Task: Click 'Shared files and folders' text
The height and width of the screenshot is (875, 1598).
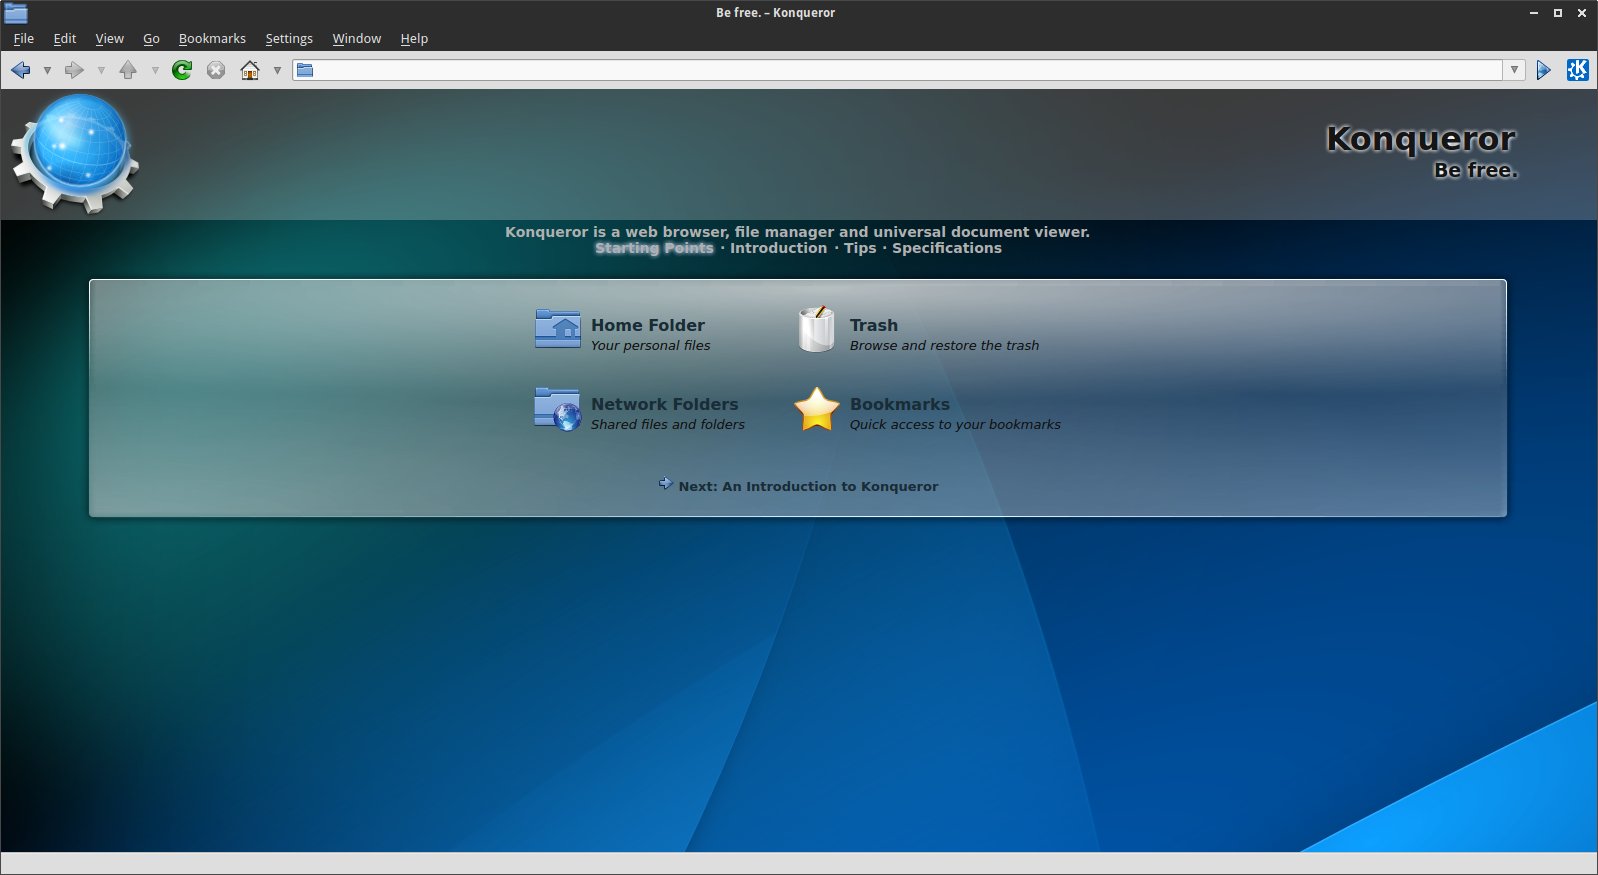Action: [x=668, y=424]
